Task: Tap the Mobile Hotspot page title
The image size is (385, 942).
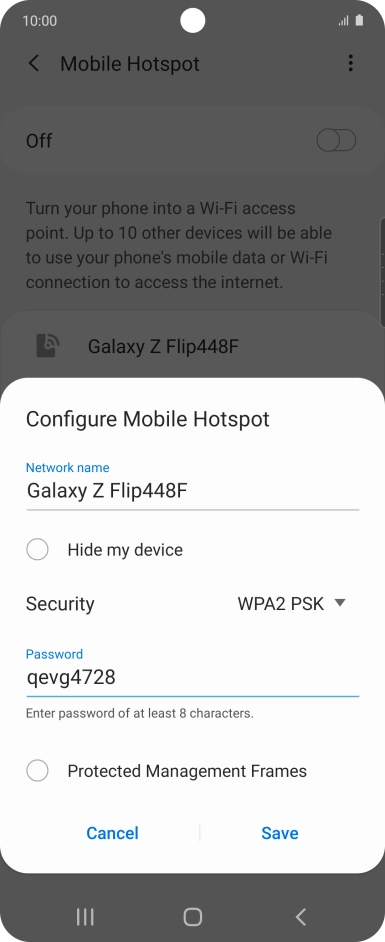Action: pos(130,64)
